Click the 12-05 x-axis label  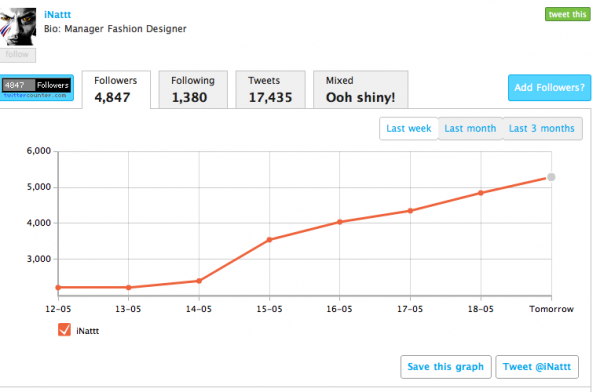[x=58, y=309]
